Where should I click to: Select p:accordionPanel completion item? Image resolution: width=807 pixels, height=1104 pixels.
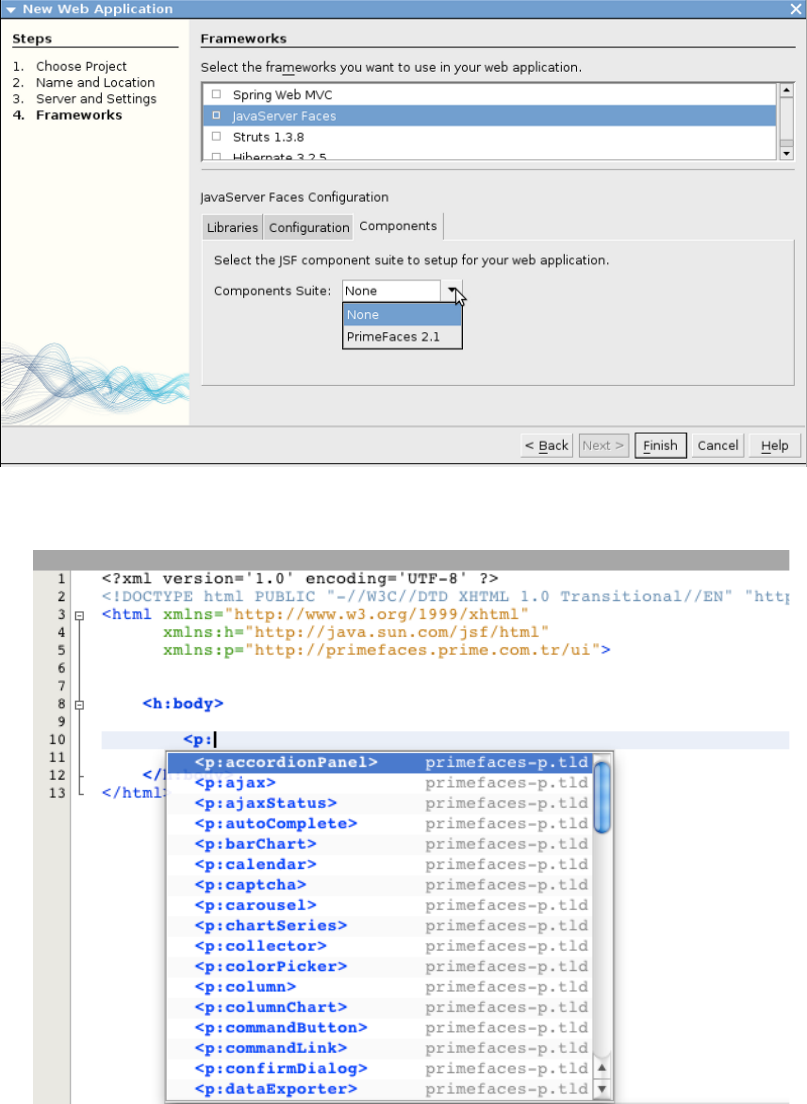[x=380, y=763]
